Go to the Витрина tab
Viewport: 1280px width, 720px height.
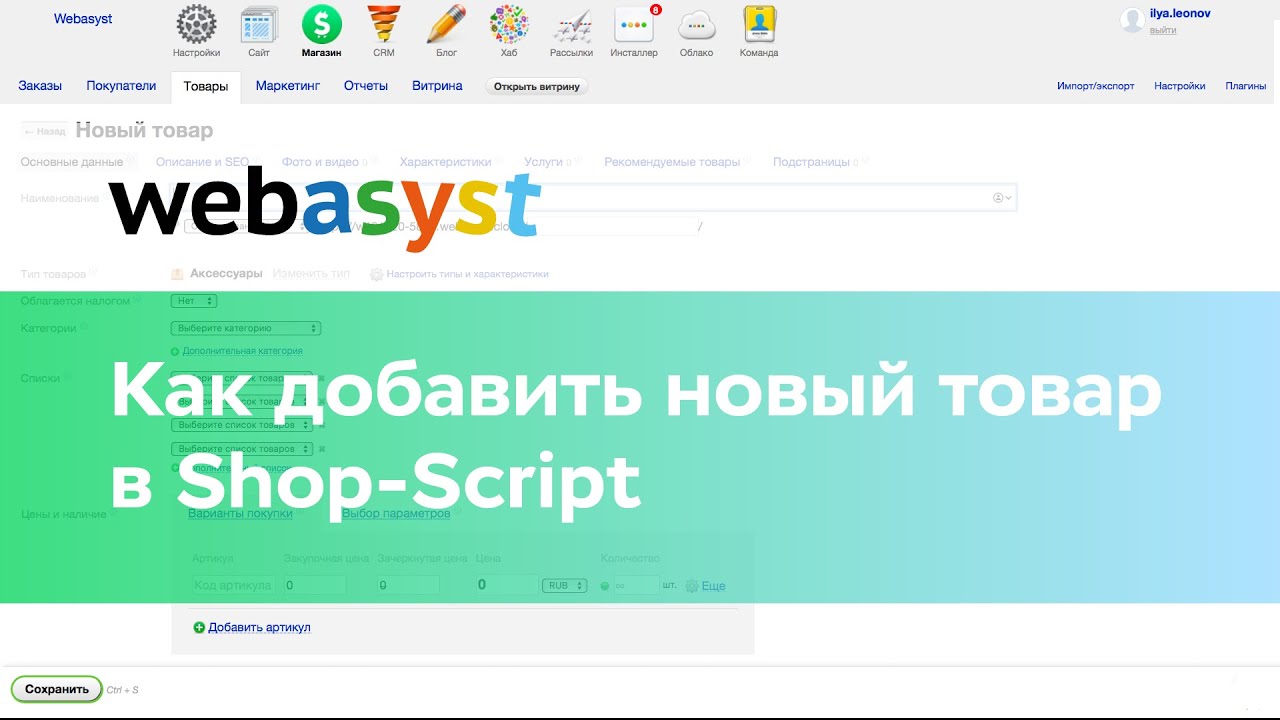click(x=437, y=86)
